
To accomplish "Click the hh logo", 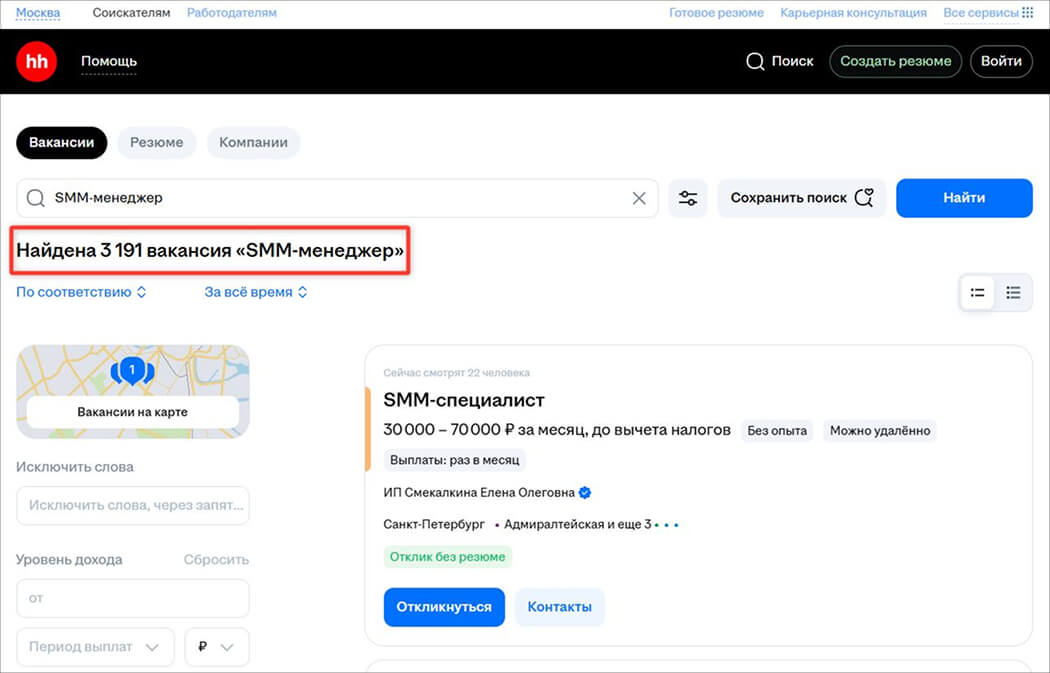I will (x=36, y=61).
